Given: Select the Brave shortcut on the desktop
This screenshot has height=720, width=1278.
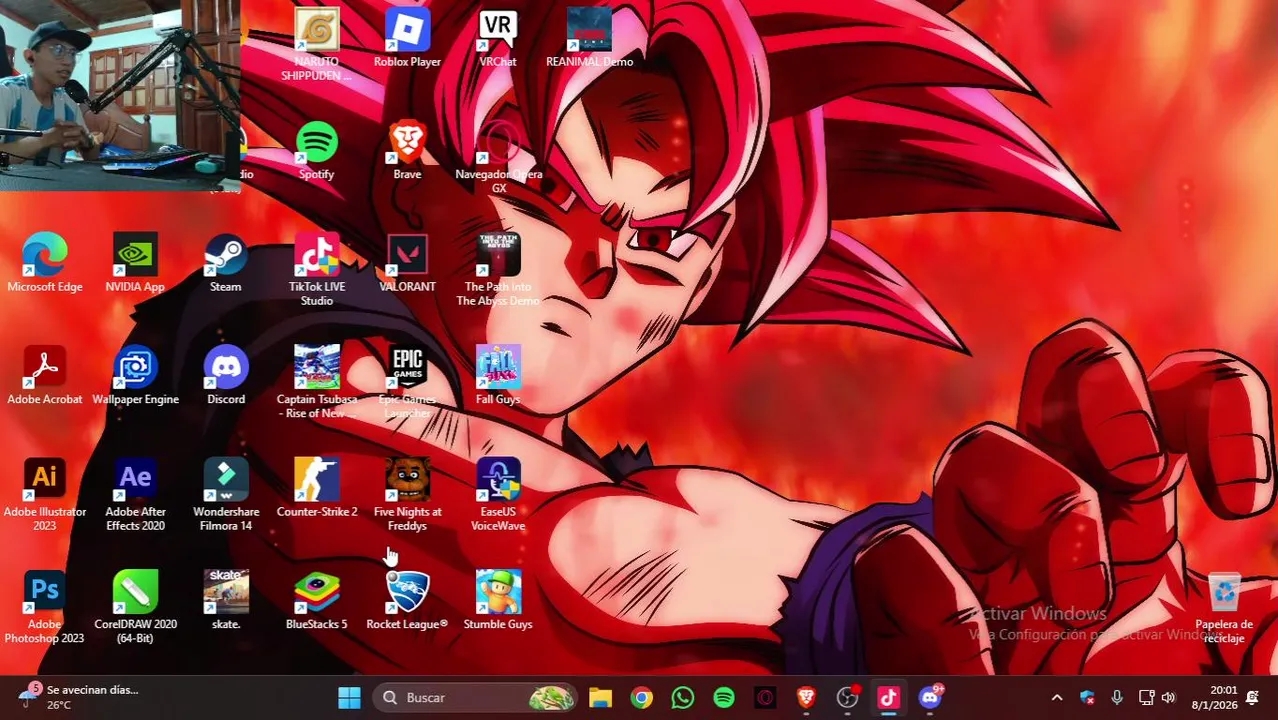Looking at the screenshot, I should (407, 151).
